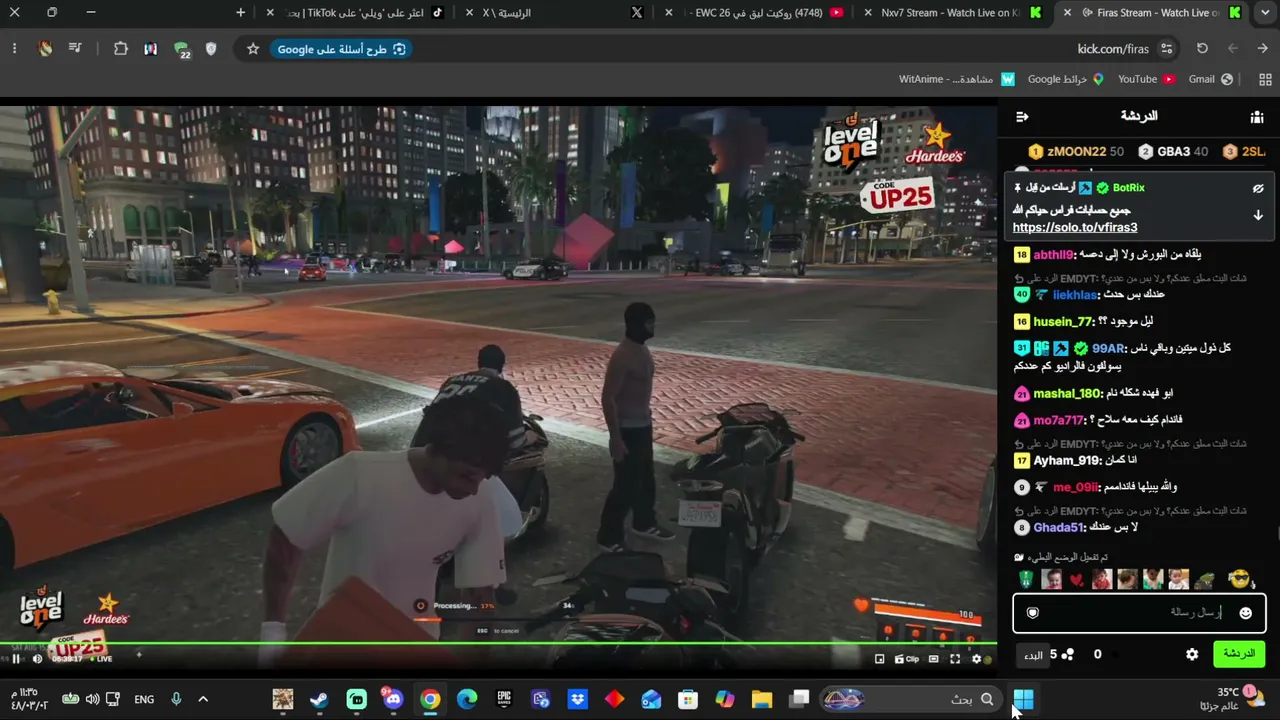Open the taskbar microphone indicator
Screen dimensions: 1280x720
176,699
